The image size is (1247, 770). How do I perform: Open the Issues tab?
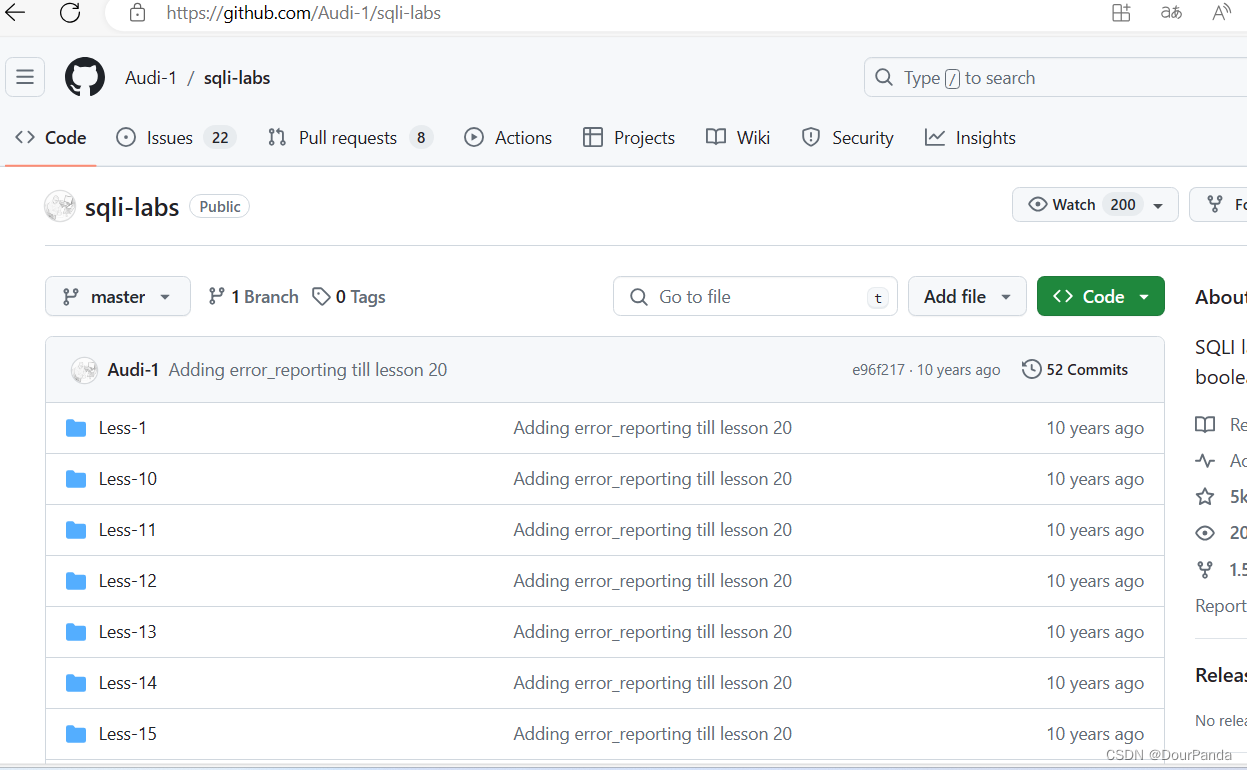coord(176,138)
